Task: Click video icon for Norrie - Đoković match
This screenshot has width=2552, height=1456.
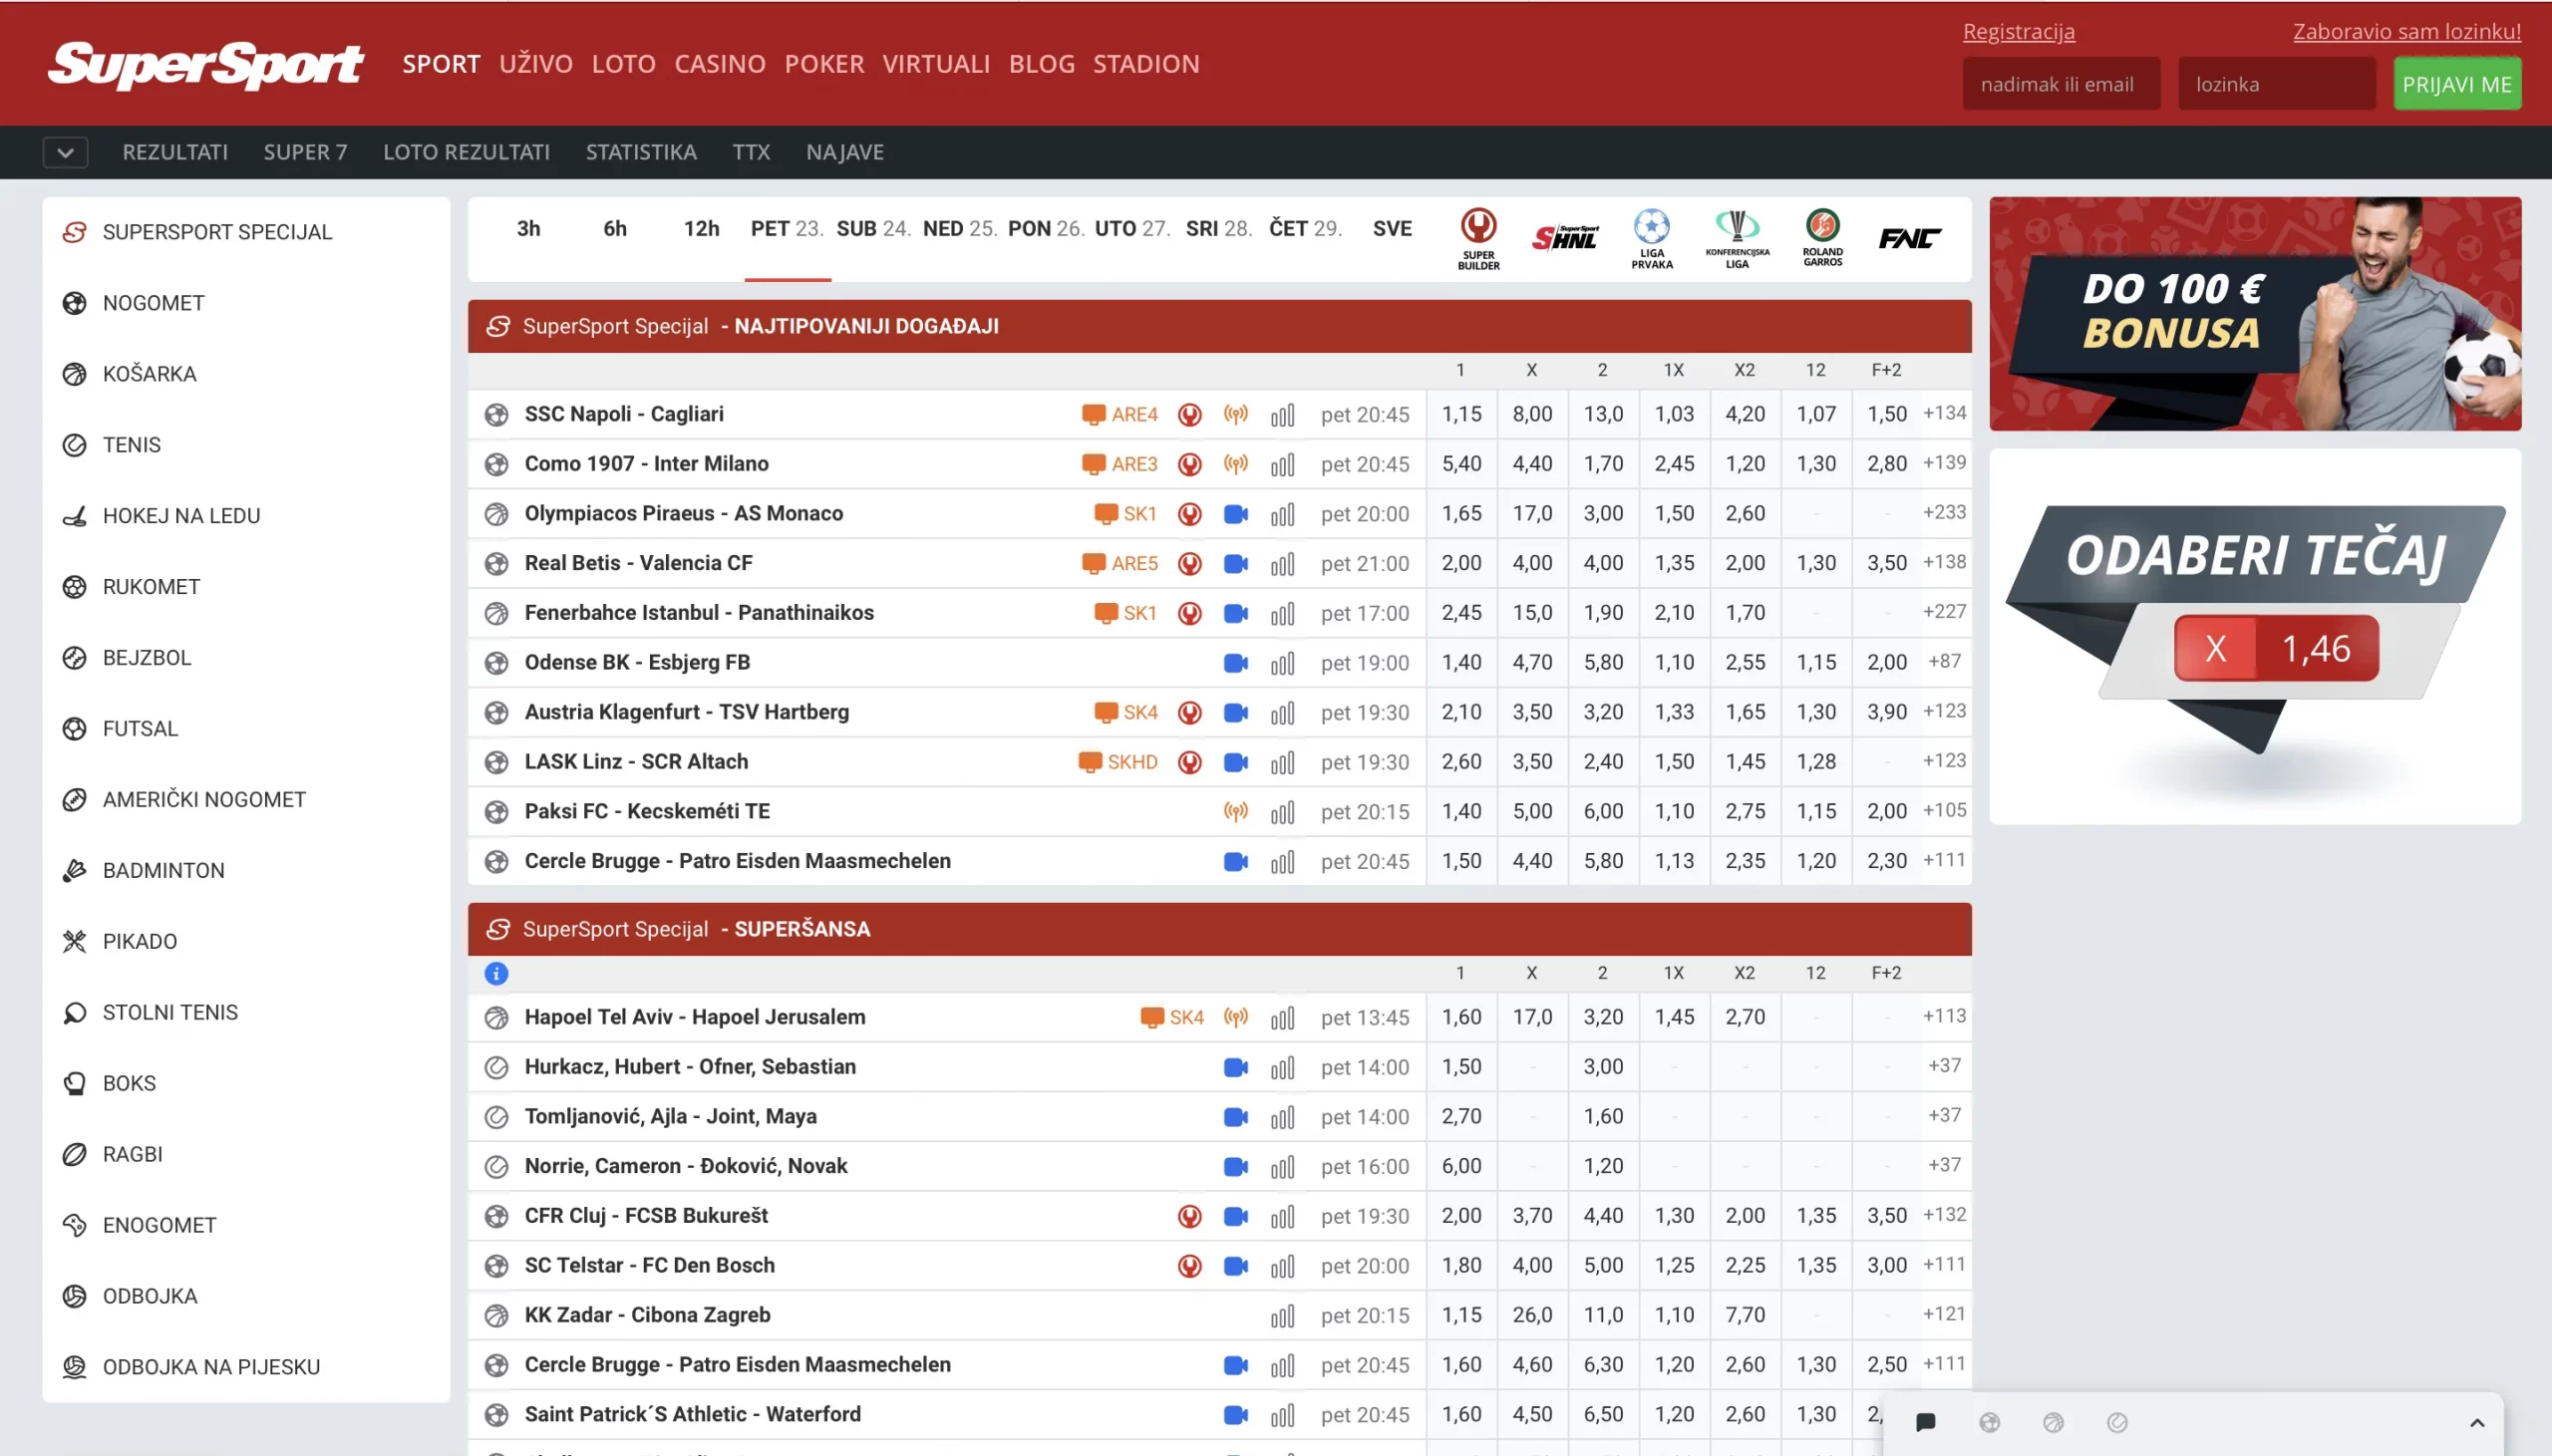Action: 1236,1167
